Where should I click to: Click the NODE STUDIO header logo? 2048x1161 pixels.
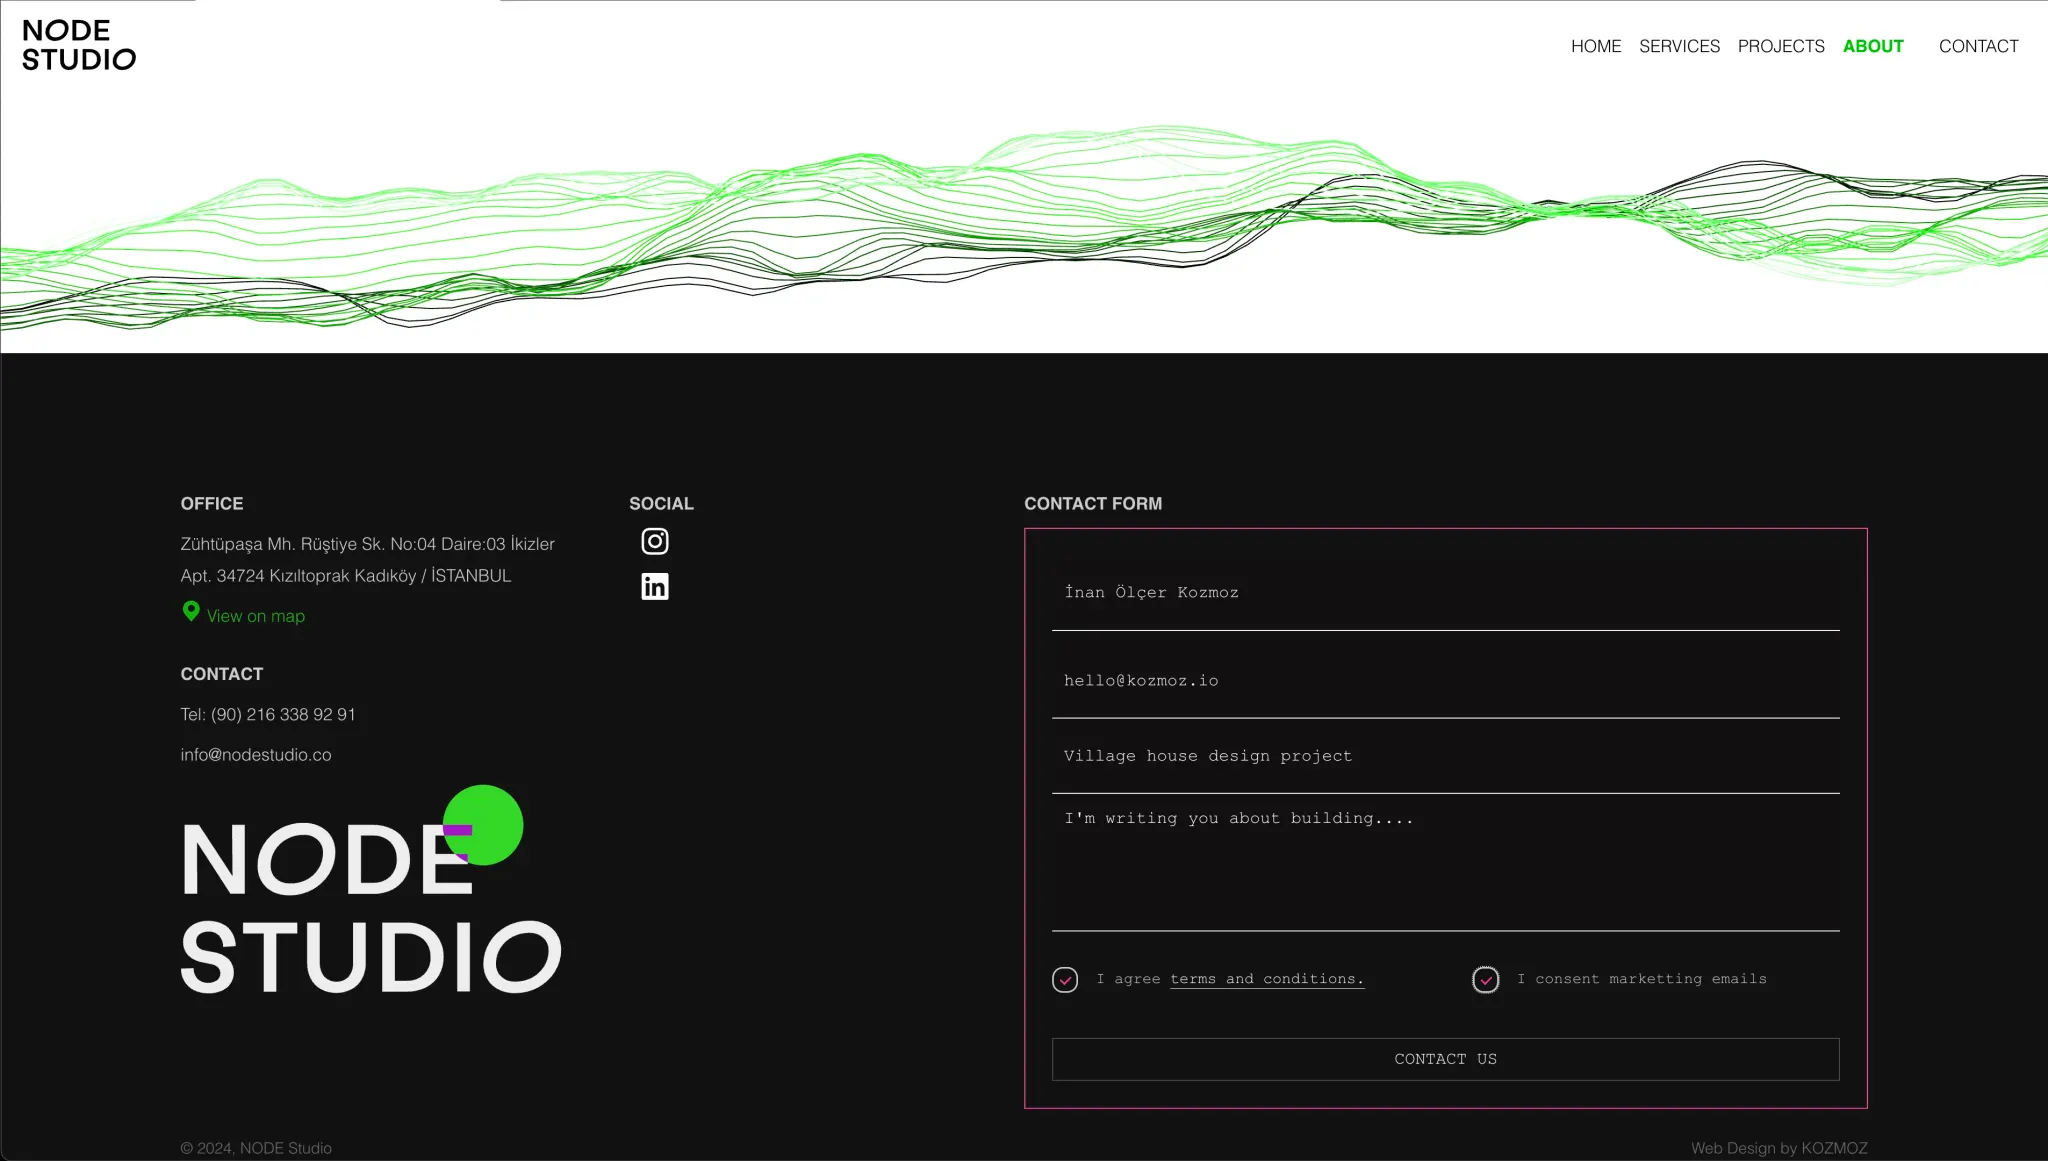(78, 45)
